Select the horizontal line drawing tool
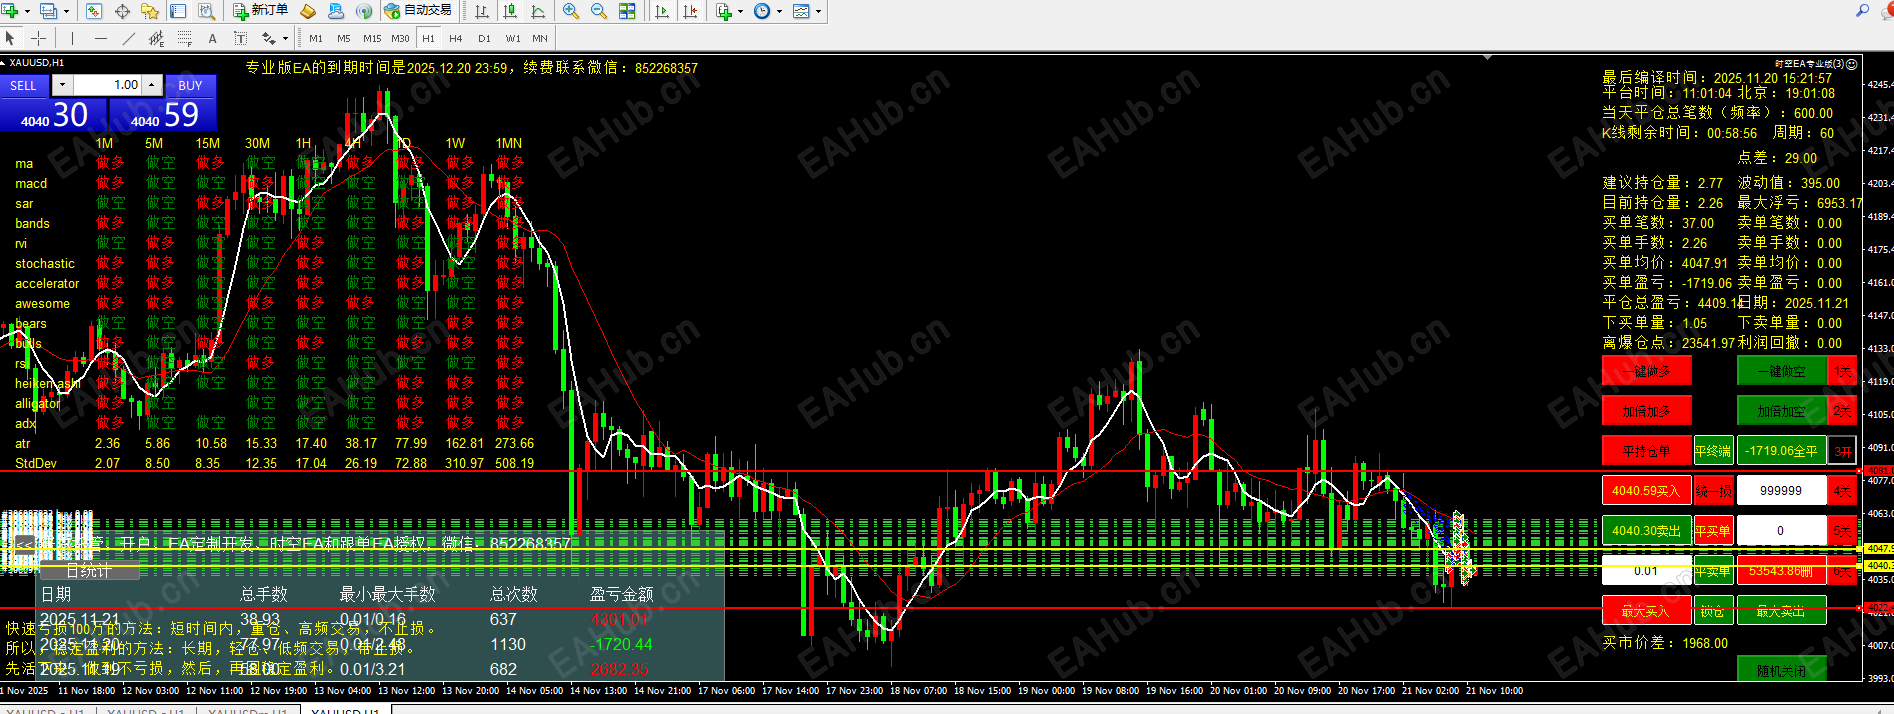 100,38
